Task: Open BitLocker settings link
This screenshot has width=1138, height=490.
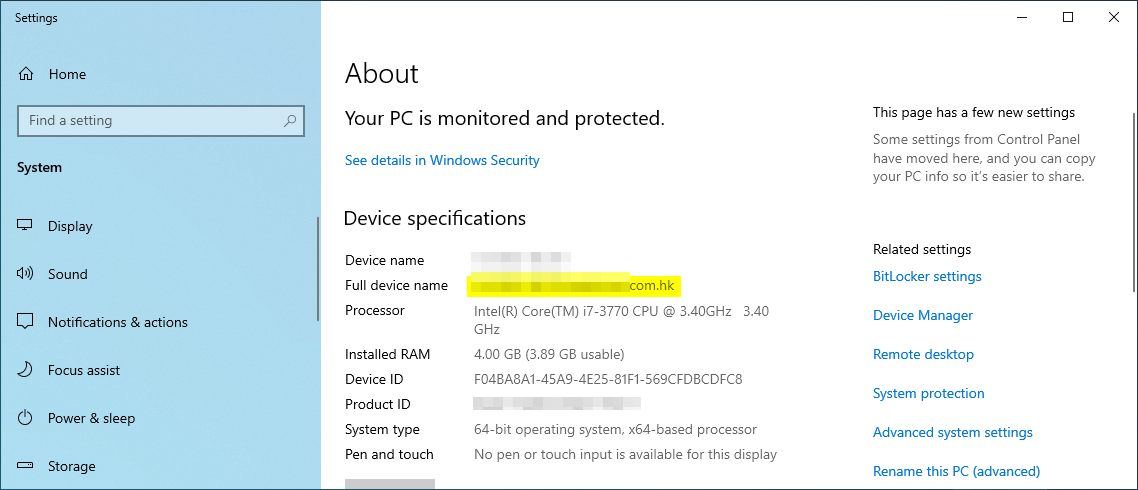Action: click(x=927, y=276)
